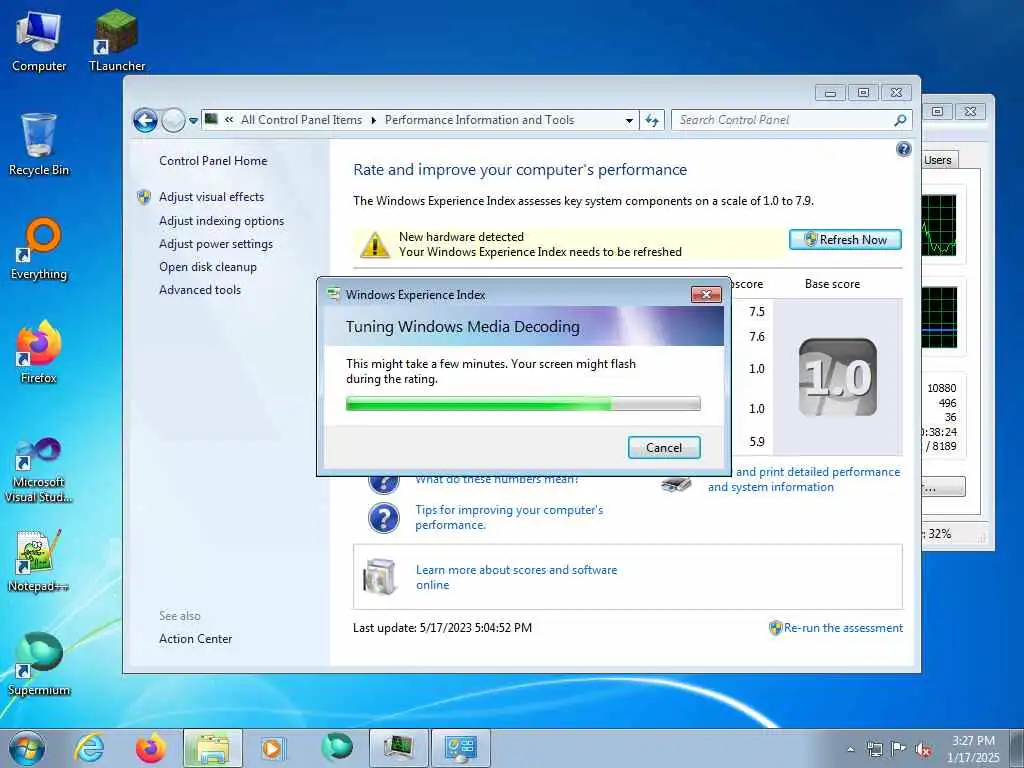This screenshot has width=1024, height=768.
Task: Click the New hardware detected warning icon
Action: pyautogui.click(x=375, y=244)
